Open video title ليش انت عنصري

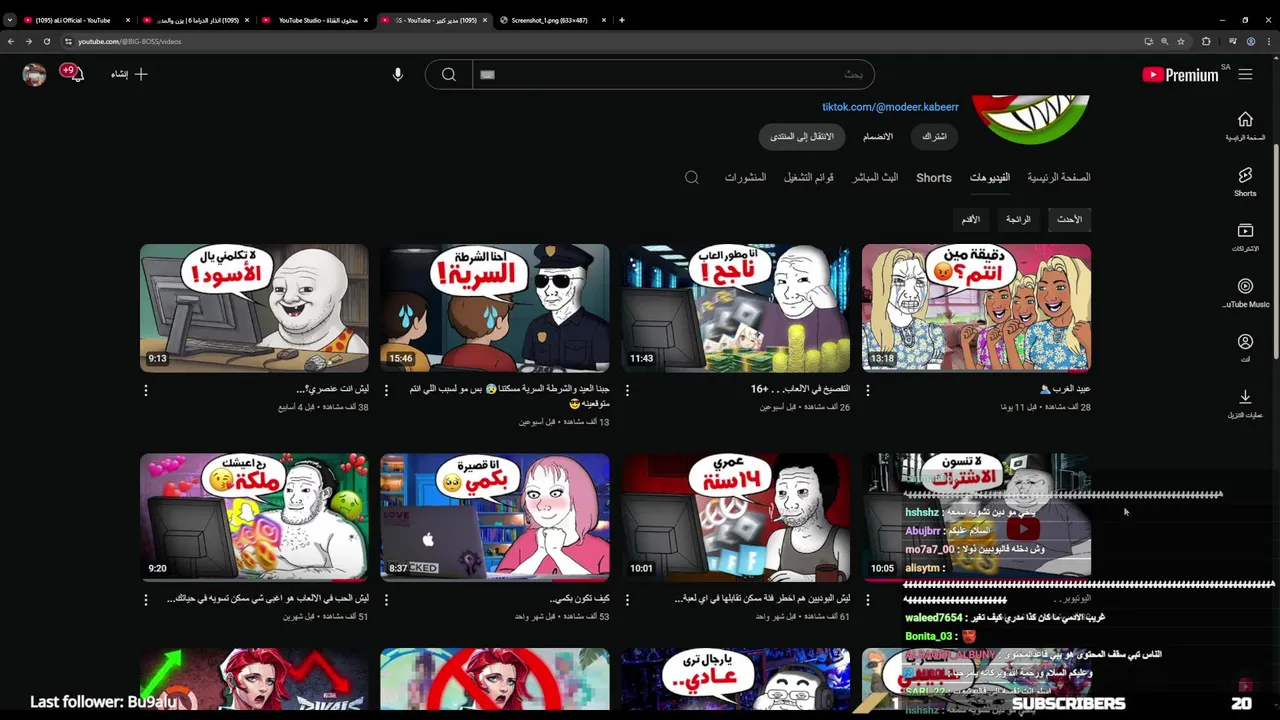pos(333,389)
